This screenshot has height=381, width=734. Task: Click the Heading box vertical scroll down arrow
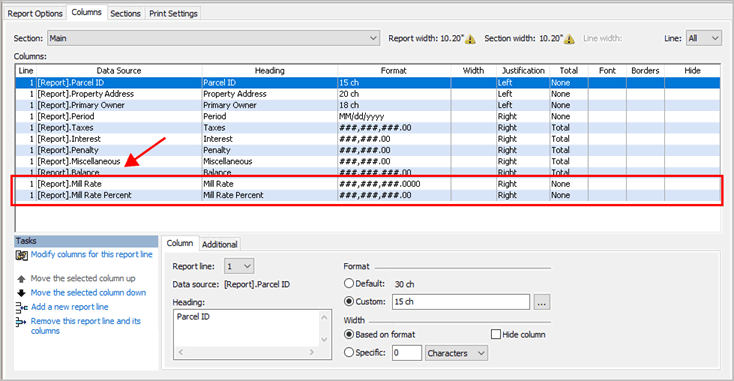coord(324,340)
